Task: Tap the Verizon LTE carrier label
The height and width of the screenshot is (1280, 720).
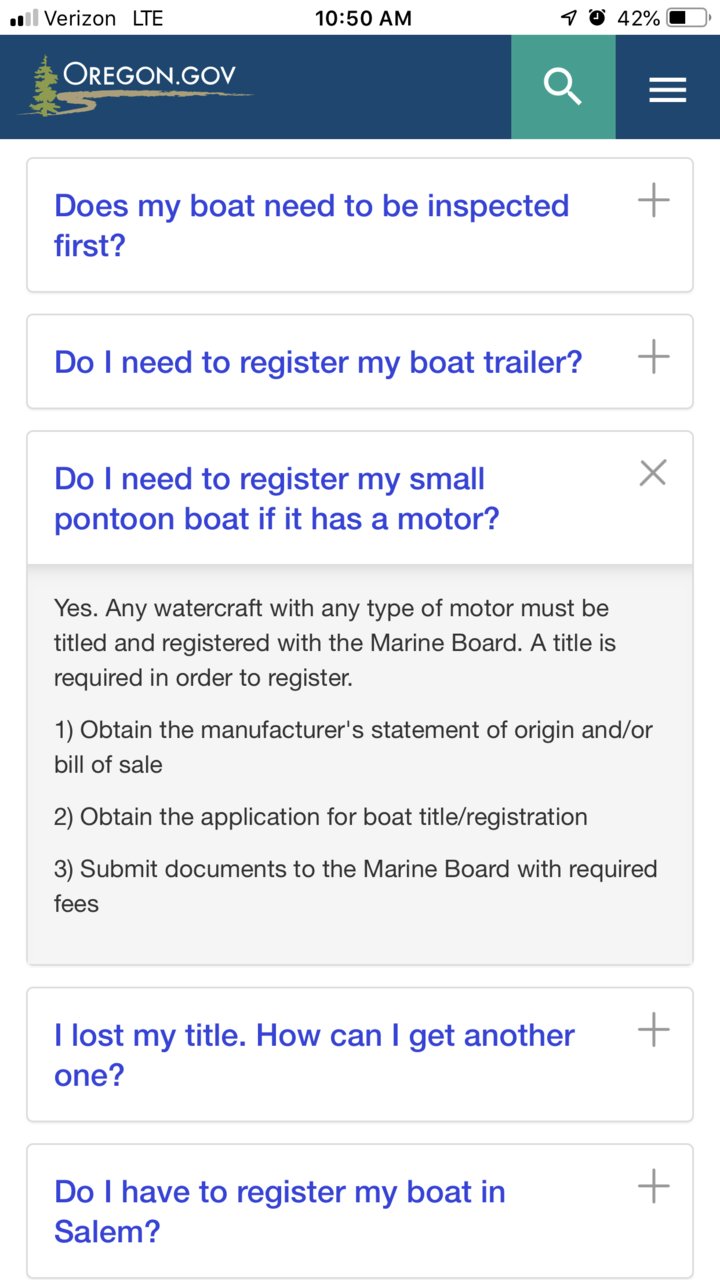Action: pos(103,18)
